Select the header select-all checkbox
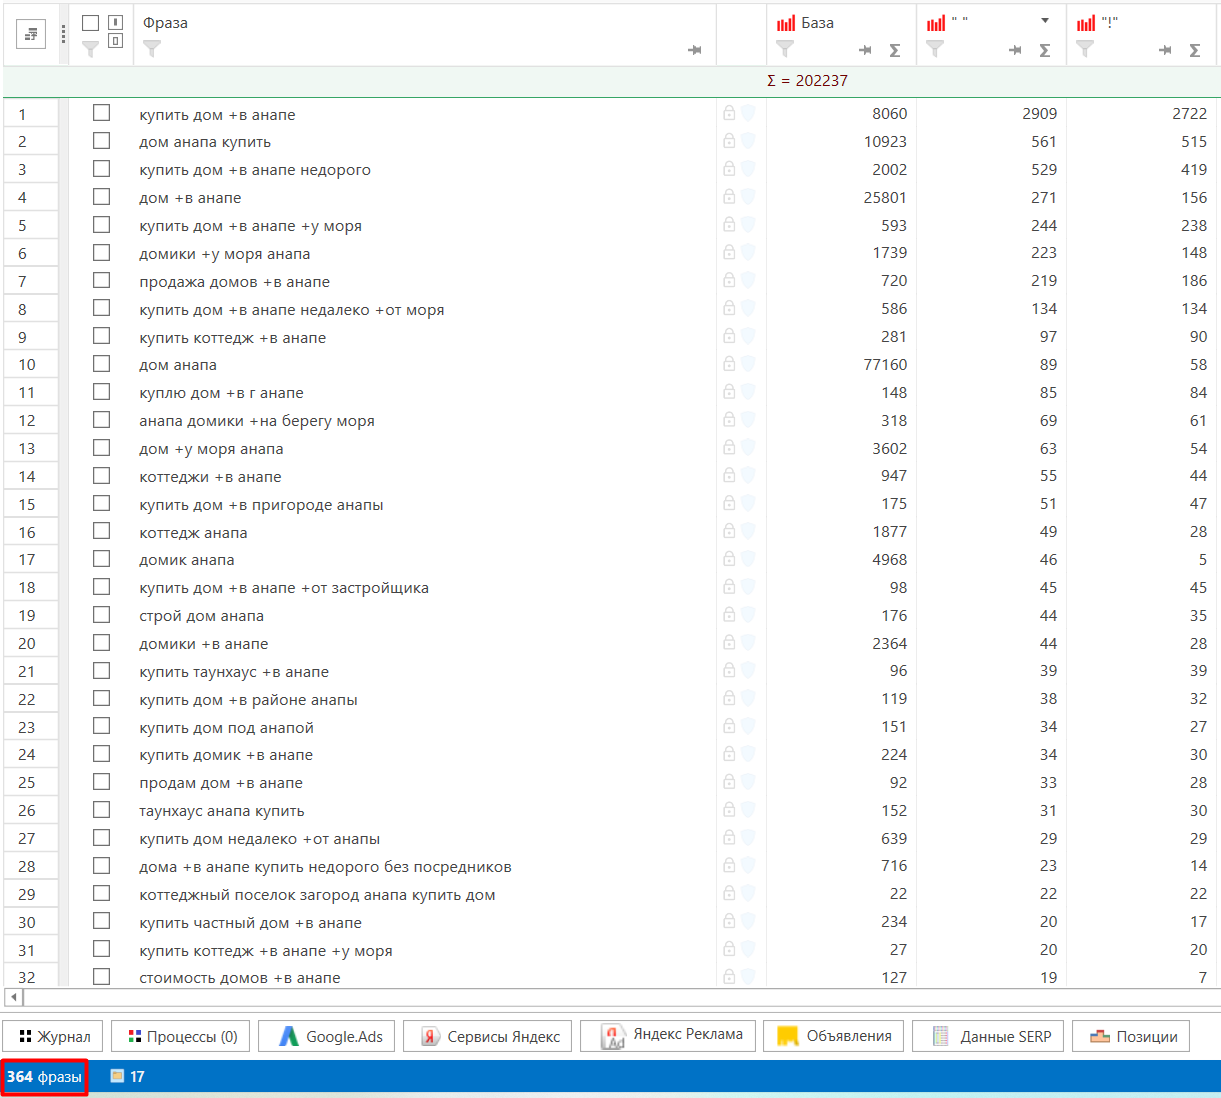 (90, 23)
